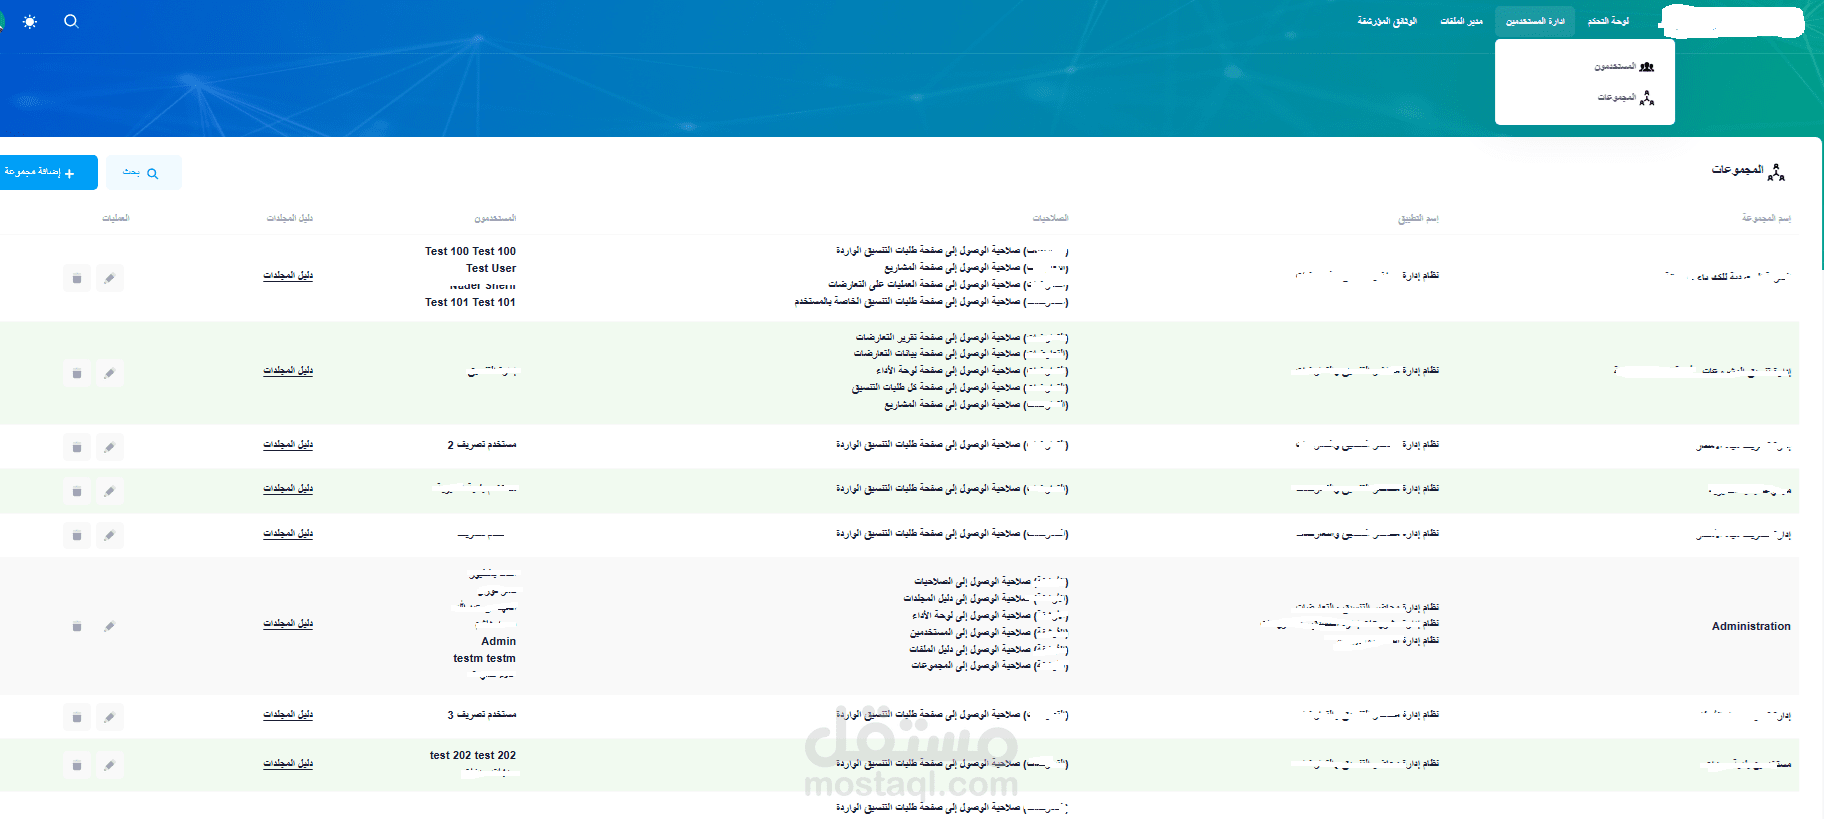
Task: Click the اسم المجموعة column header
Action: [1766, 218]
